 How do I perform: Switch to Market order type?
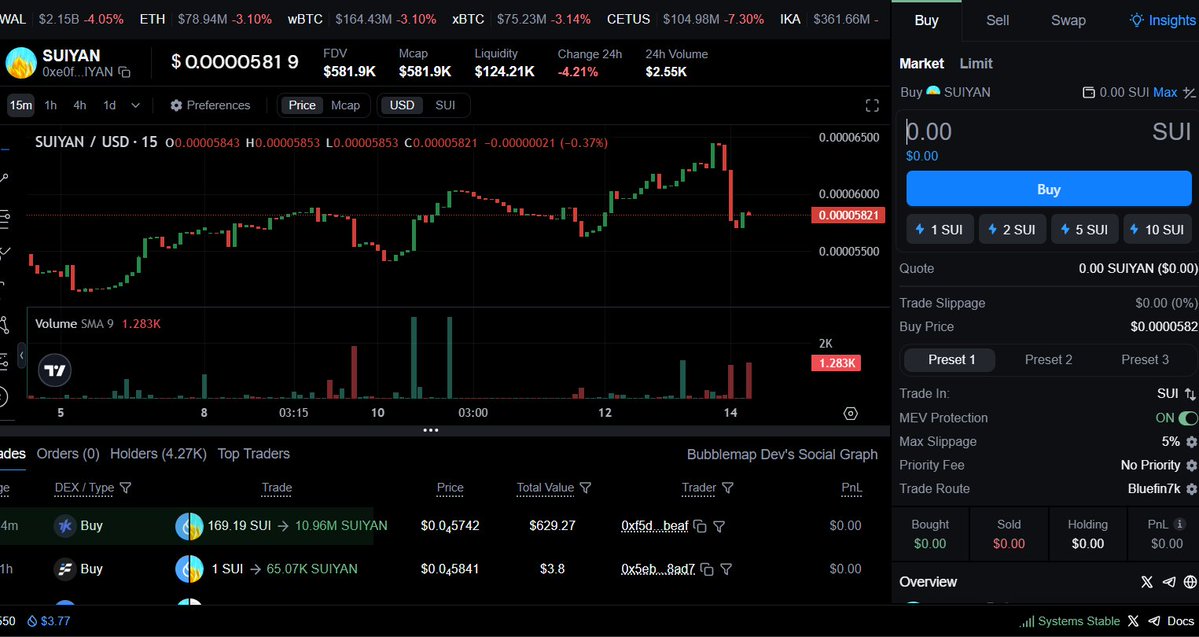[x=921, y=63]
